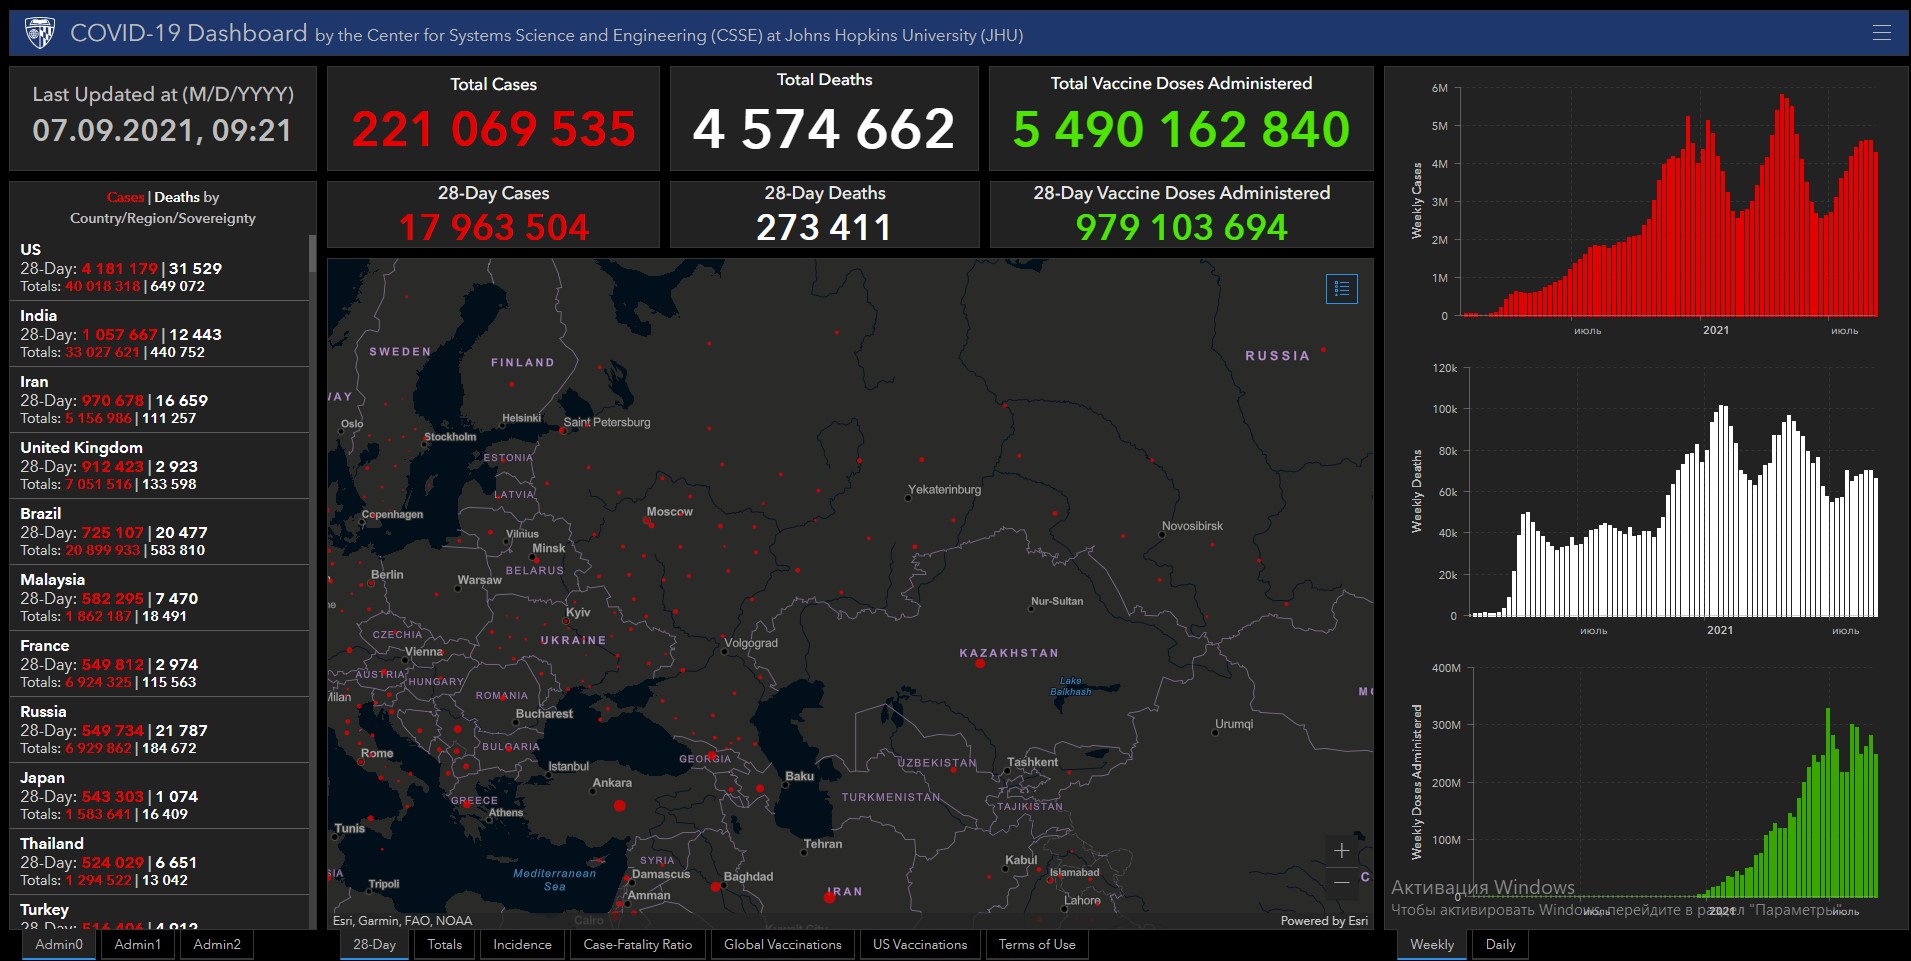
Task: Open the hamburger menu in the header
Action: click(x=1881, y=33)
